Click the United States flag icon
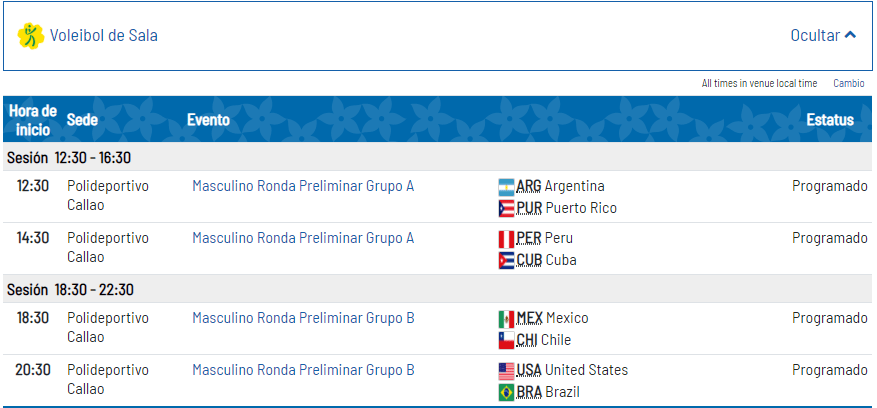Screen dimensions: 877x408 506,371
